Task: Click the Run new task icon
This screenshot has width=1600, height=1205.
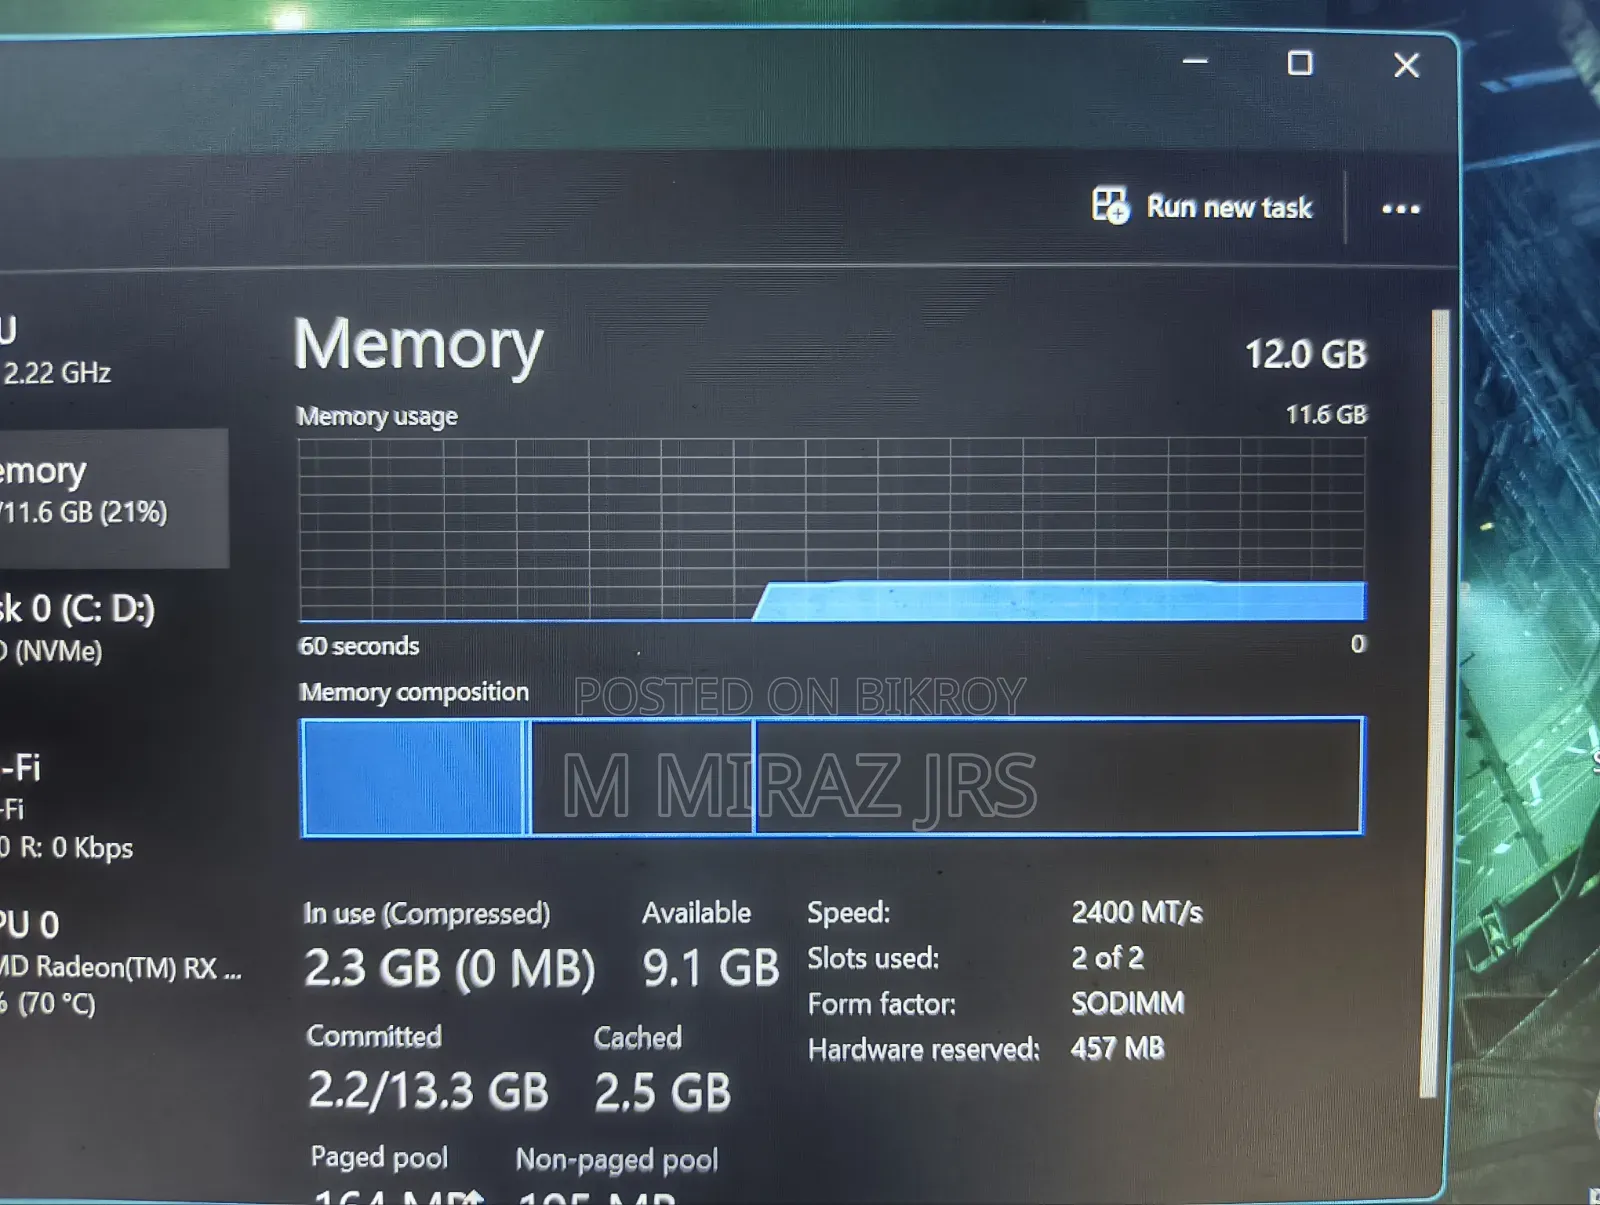Action: (x=1110, y=206)
